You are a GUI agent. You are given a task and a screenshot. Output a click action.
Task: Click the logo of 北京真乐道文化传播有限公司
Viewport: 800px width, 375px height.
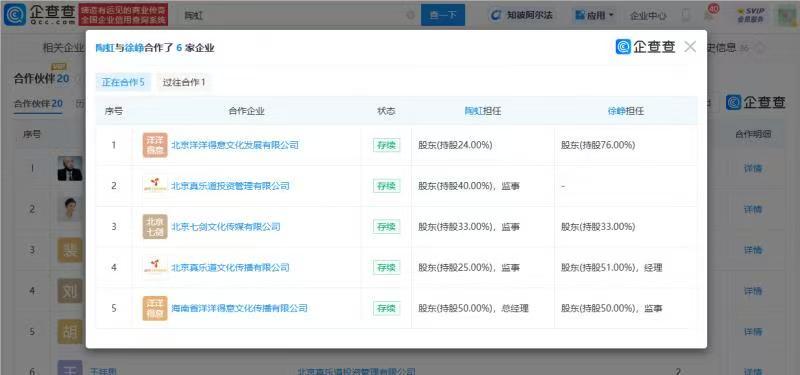[x=155, y=267]
